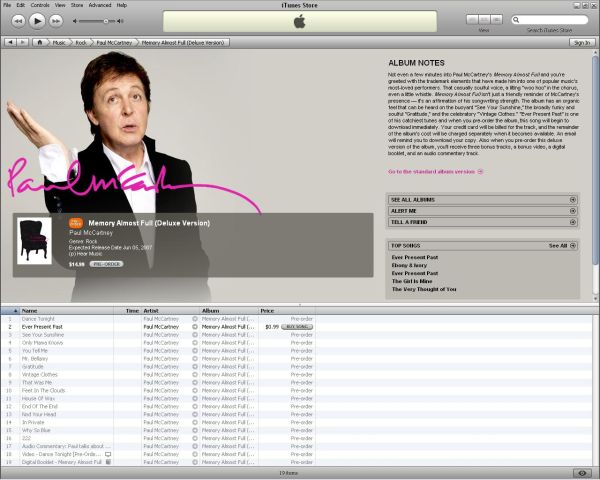
Task: Open the File menu
Action: [7, 5]
